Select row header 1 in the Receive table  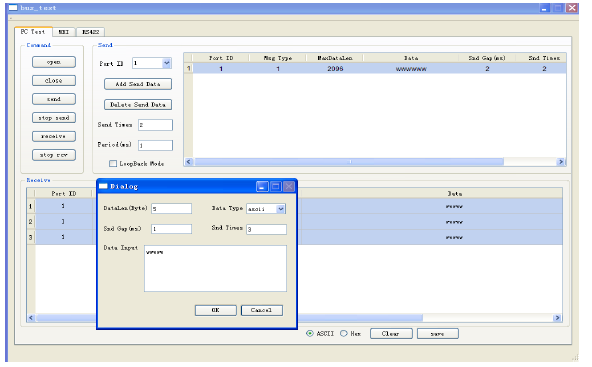click(x=31, y=206)
